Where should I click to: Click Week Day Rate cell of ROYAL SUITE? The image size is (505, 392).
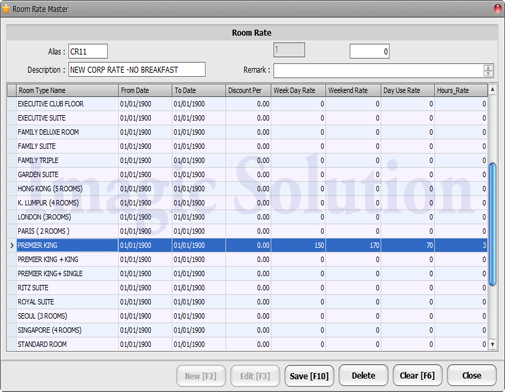pyautogui.click(x=298, y=302)
